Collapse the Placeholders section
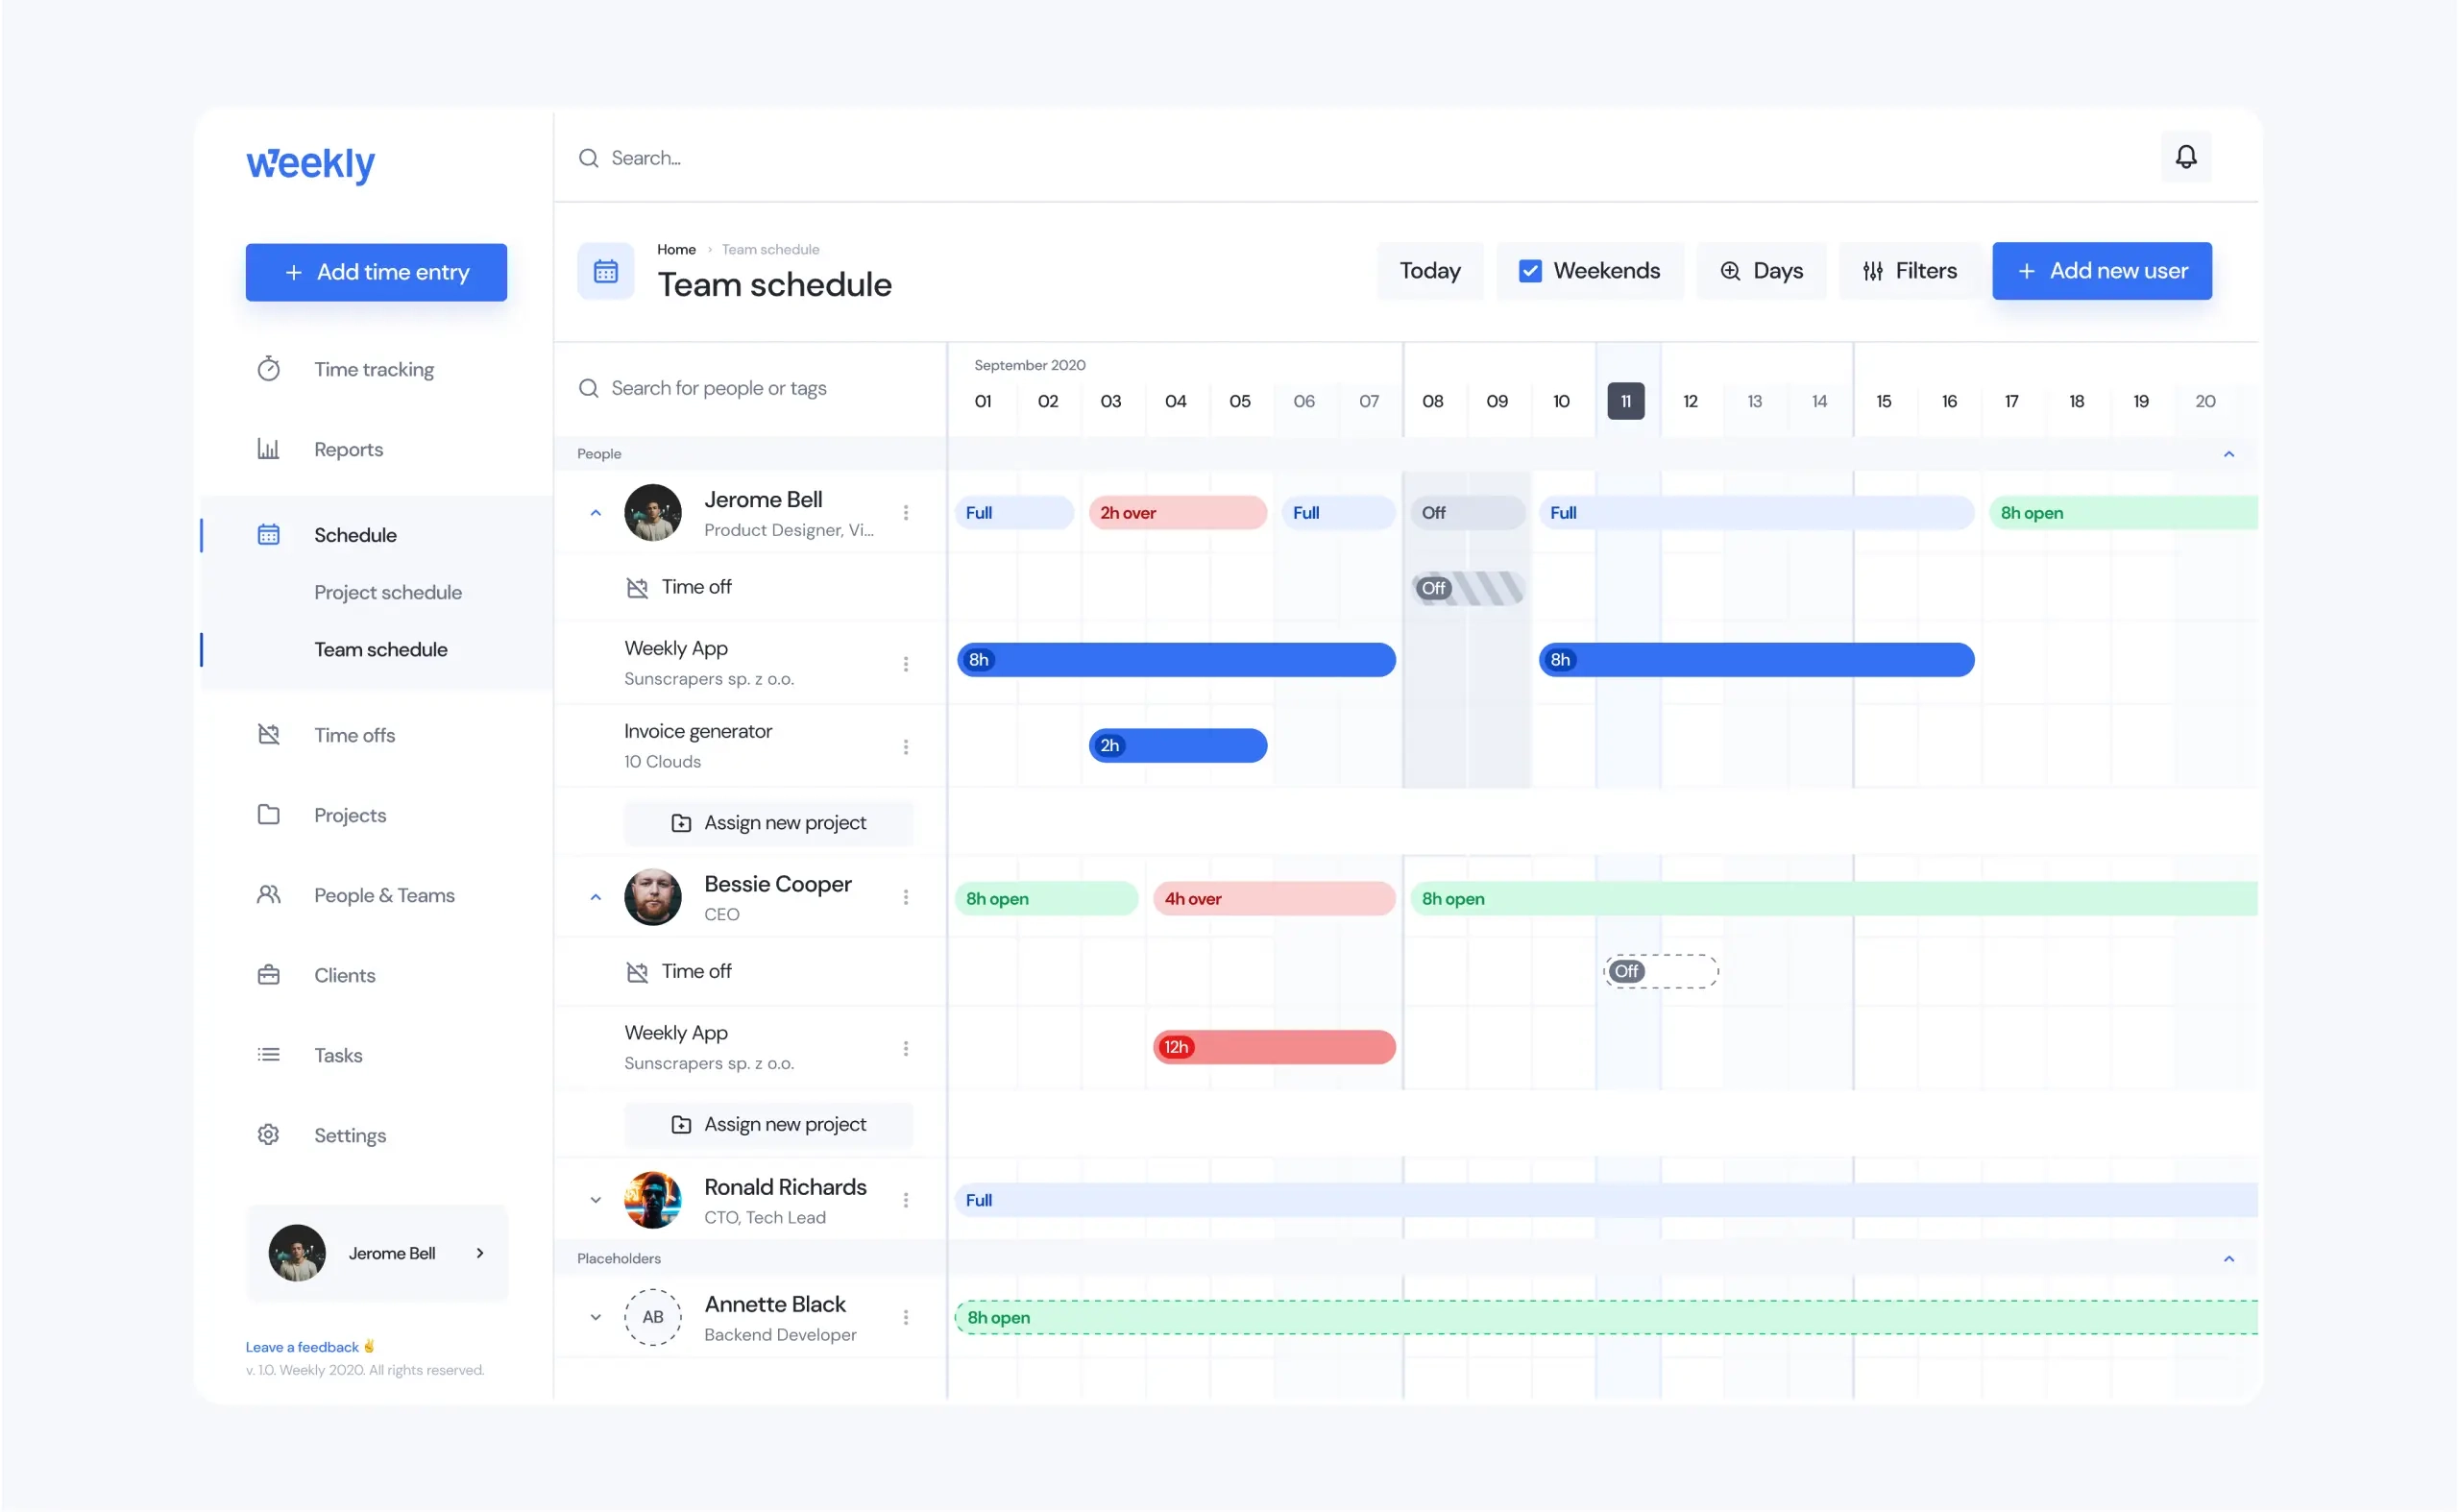 coord(2228,1259)
